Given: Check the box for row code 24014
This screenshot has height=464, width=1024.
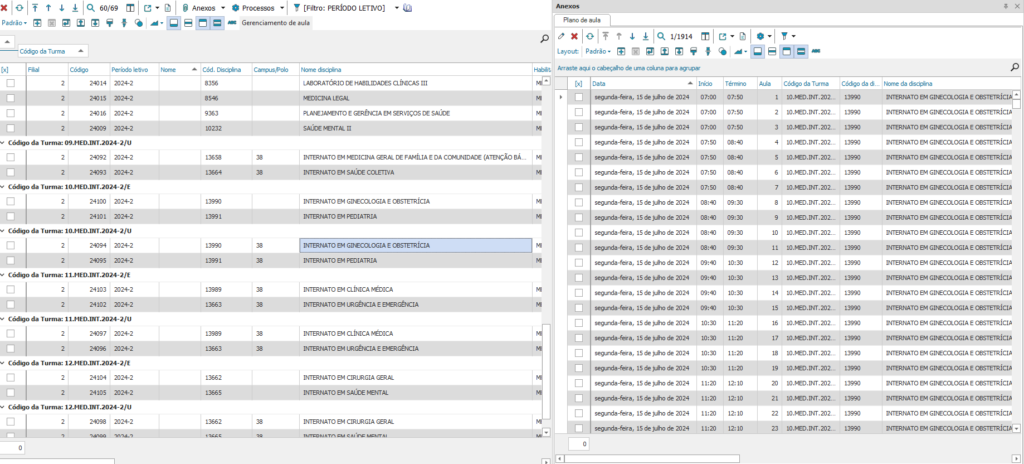Looking at the screenshot, I should pos(11,84).
